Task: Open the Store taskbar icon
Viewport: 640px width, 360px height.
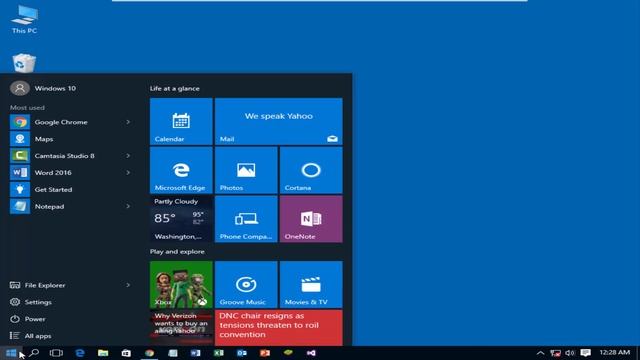Action: coord(126,353)
